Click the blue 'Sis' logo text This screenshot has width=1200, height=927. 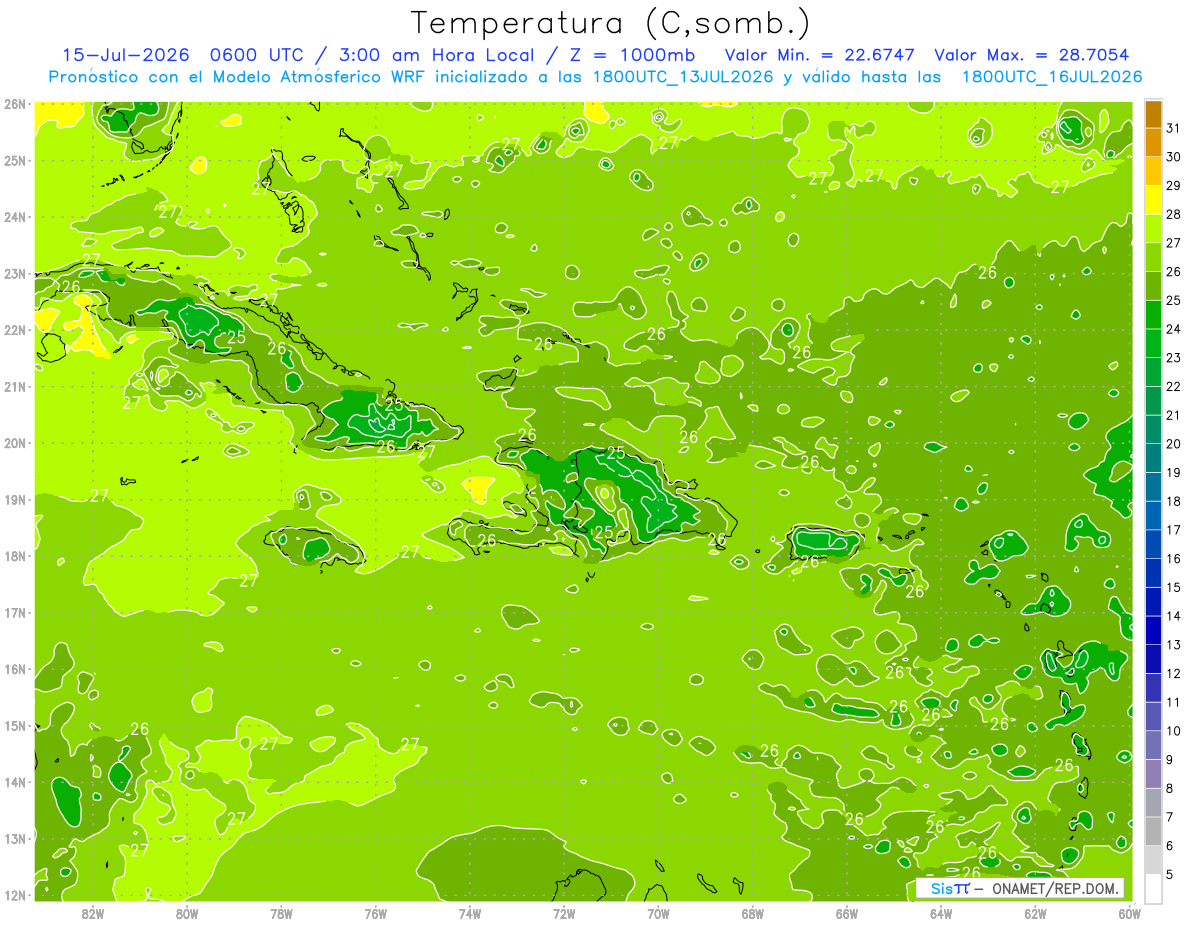coord(941,888)
